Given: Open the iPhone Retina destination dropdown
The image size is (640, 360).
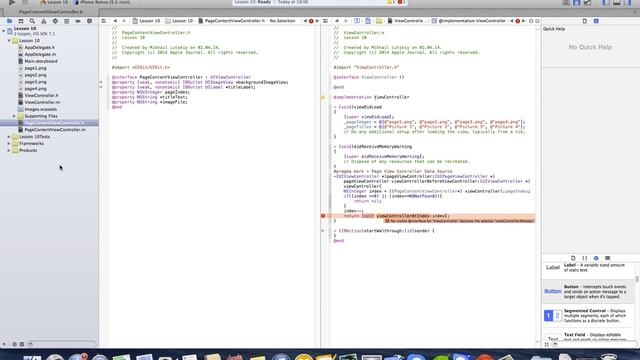Looking at the screenshot, I should tap(103, 2).
